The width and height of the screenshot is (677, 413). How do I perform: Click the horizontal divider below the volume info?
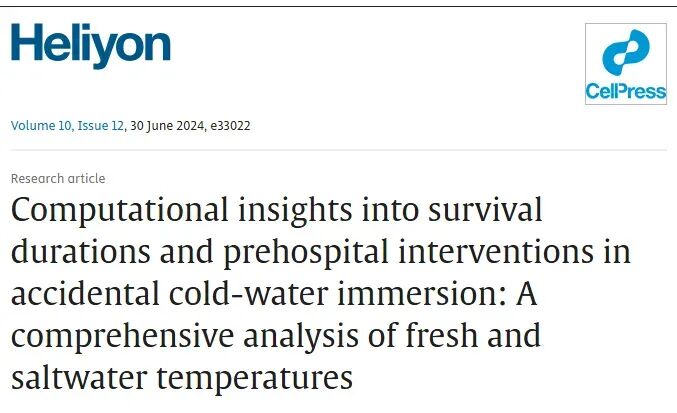[x=338, y=151]
